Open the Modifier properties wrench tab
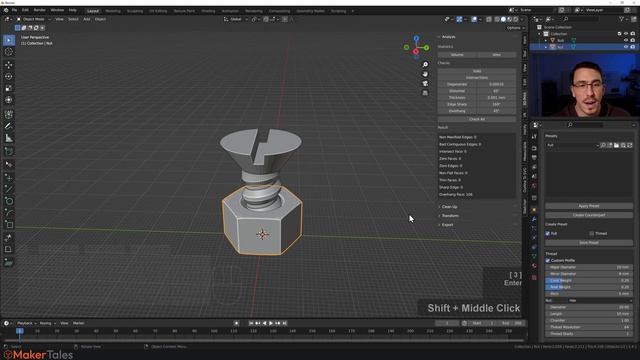The height and width of the screenshot is (360, 640). [x=534, y=219]
